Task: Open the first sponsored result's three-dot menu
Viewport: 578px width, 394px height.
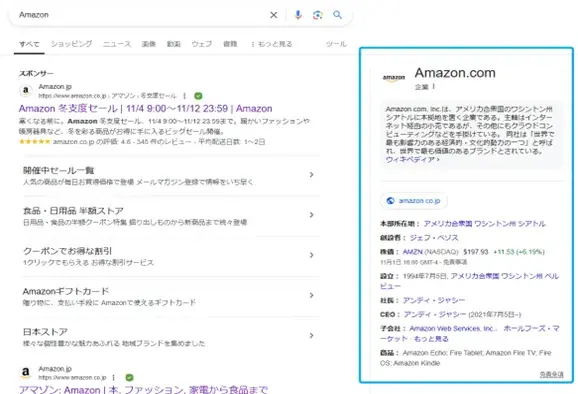Action: (184, 96)
